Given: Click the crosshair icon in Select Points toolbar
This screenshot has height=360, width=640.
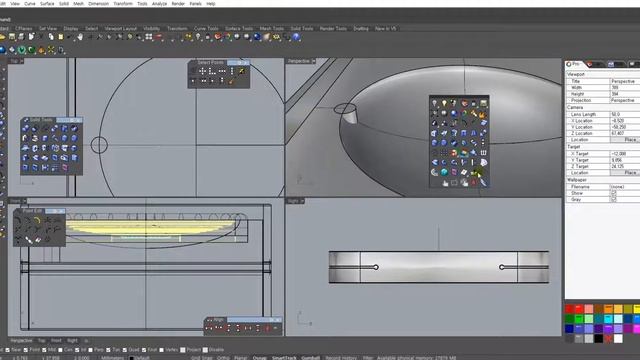Looking at the screenshot, I should (202, 71).
